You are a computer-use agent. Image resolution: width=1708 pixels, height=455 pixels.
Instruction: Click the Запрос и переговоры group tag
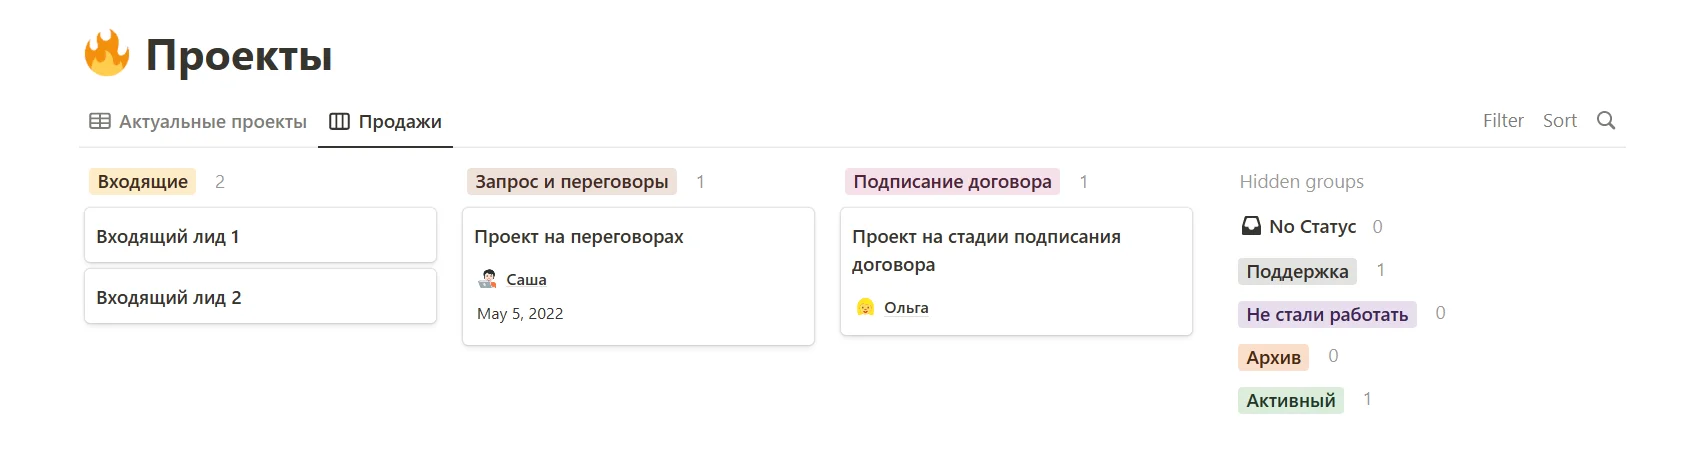tap(571, 182)
